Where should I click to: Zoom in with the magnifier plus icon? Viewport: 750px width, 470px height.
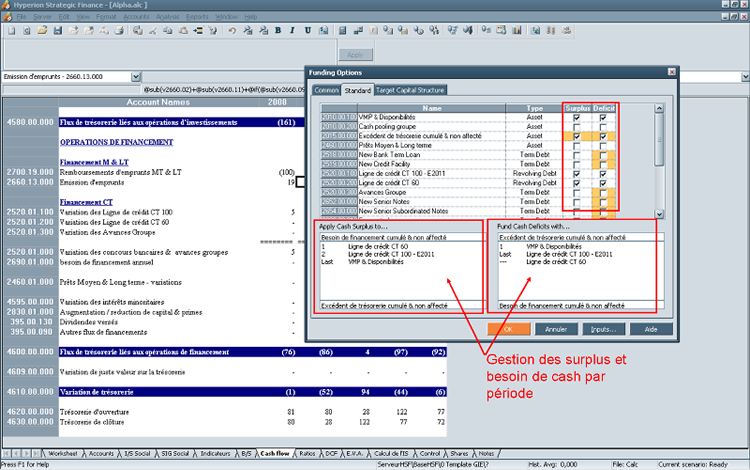248,31
